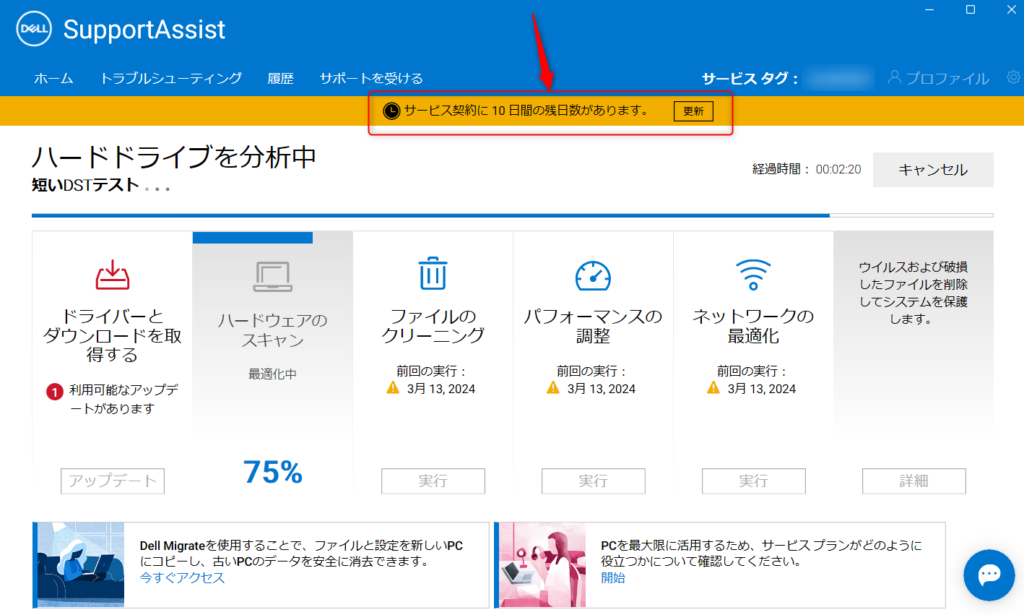The width and height of the screenshot is (1024, 615).
Task: Open the 開始 link for service plans
Action: 613,578
